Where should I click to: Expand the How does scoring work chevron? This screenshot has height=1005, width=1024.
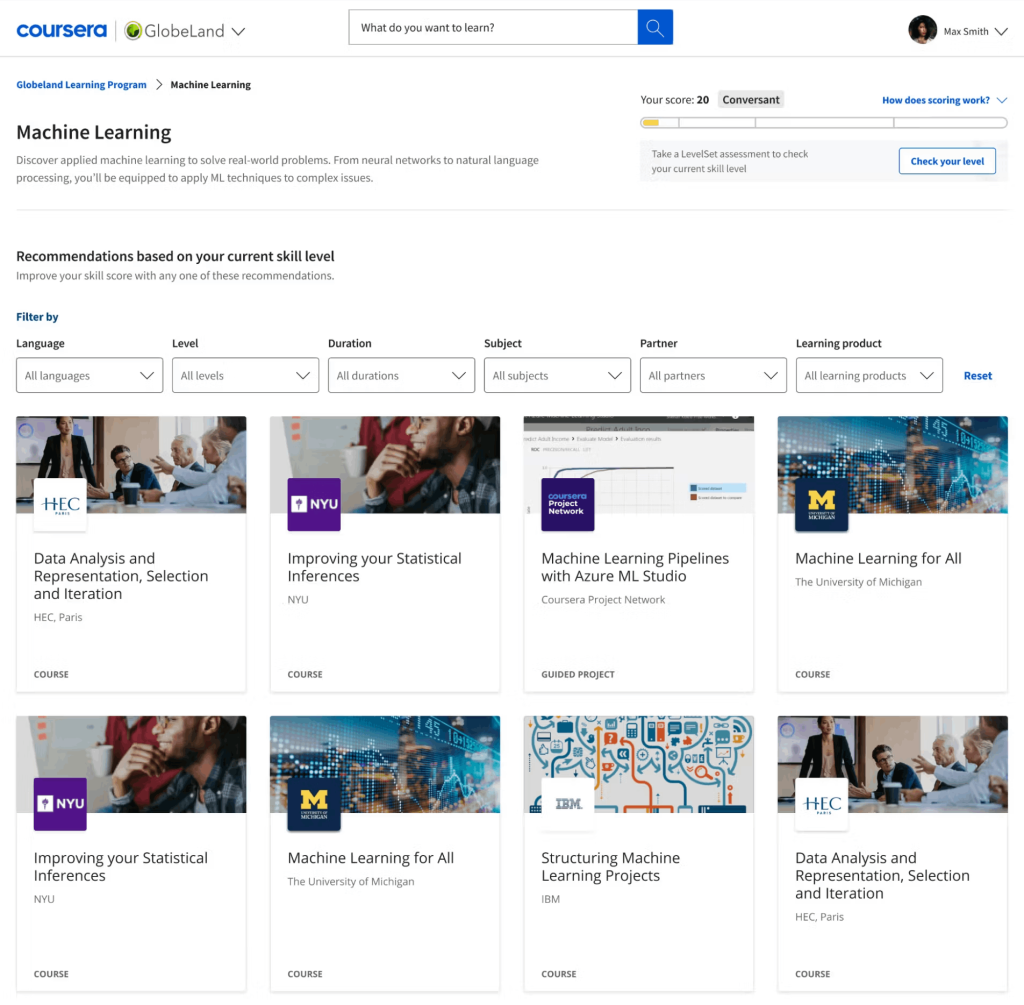[x=1002, y=101]
